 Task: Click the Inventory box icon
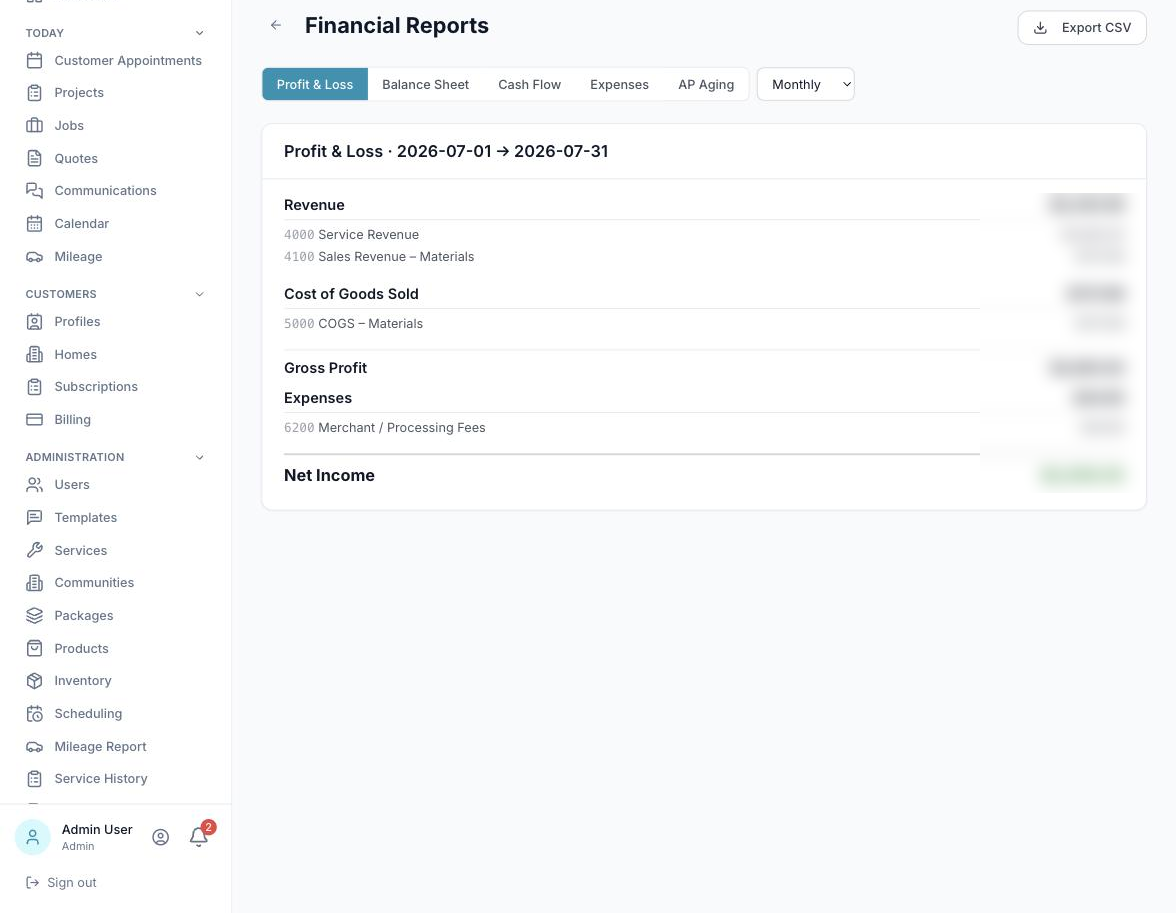pos(34,680)
